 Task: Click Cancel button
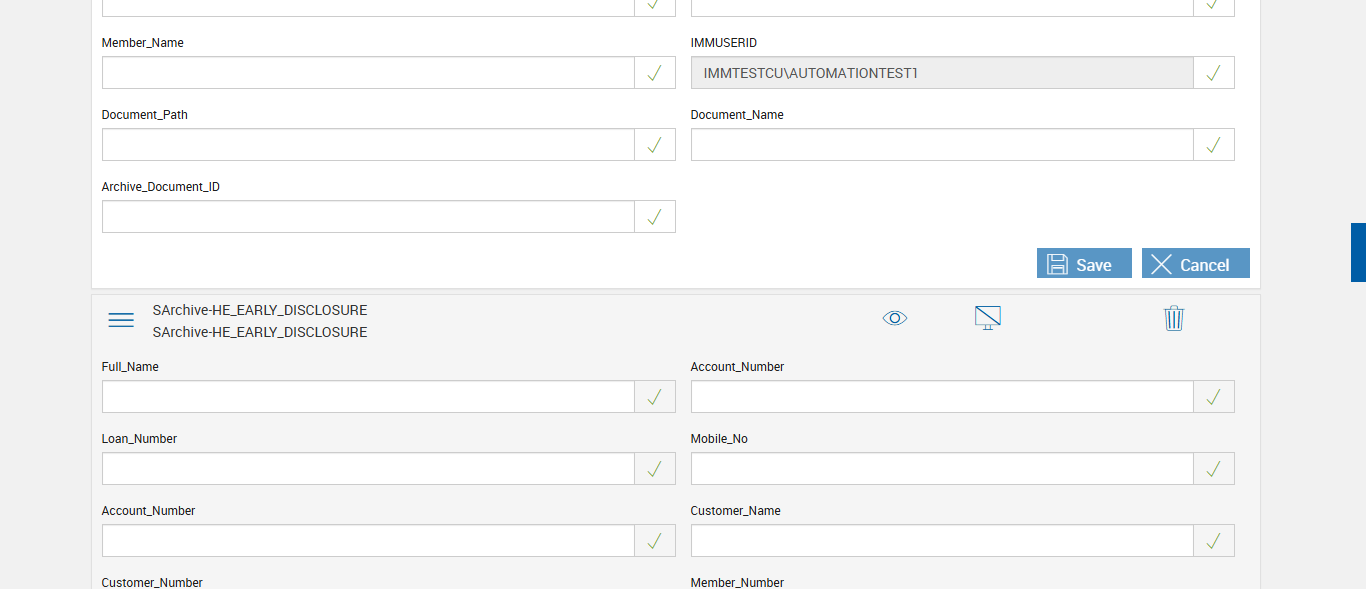click(x=1195, y=264)
